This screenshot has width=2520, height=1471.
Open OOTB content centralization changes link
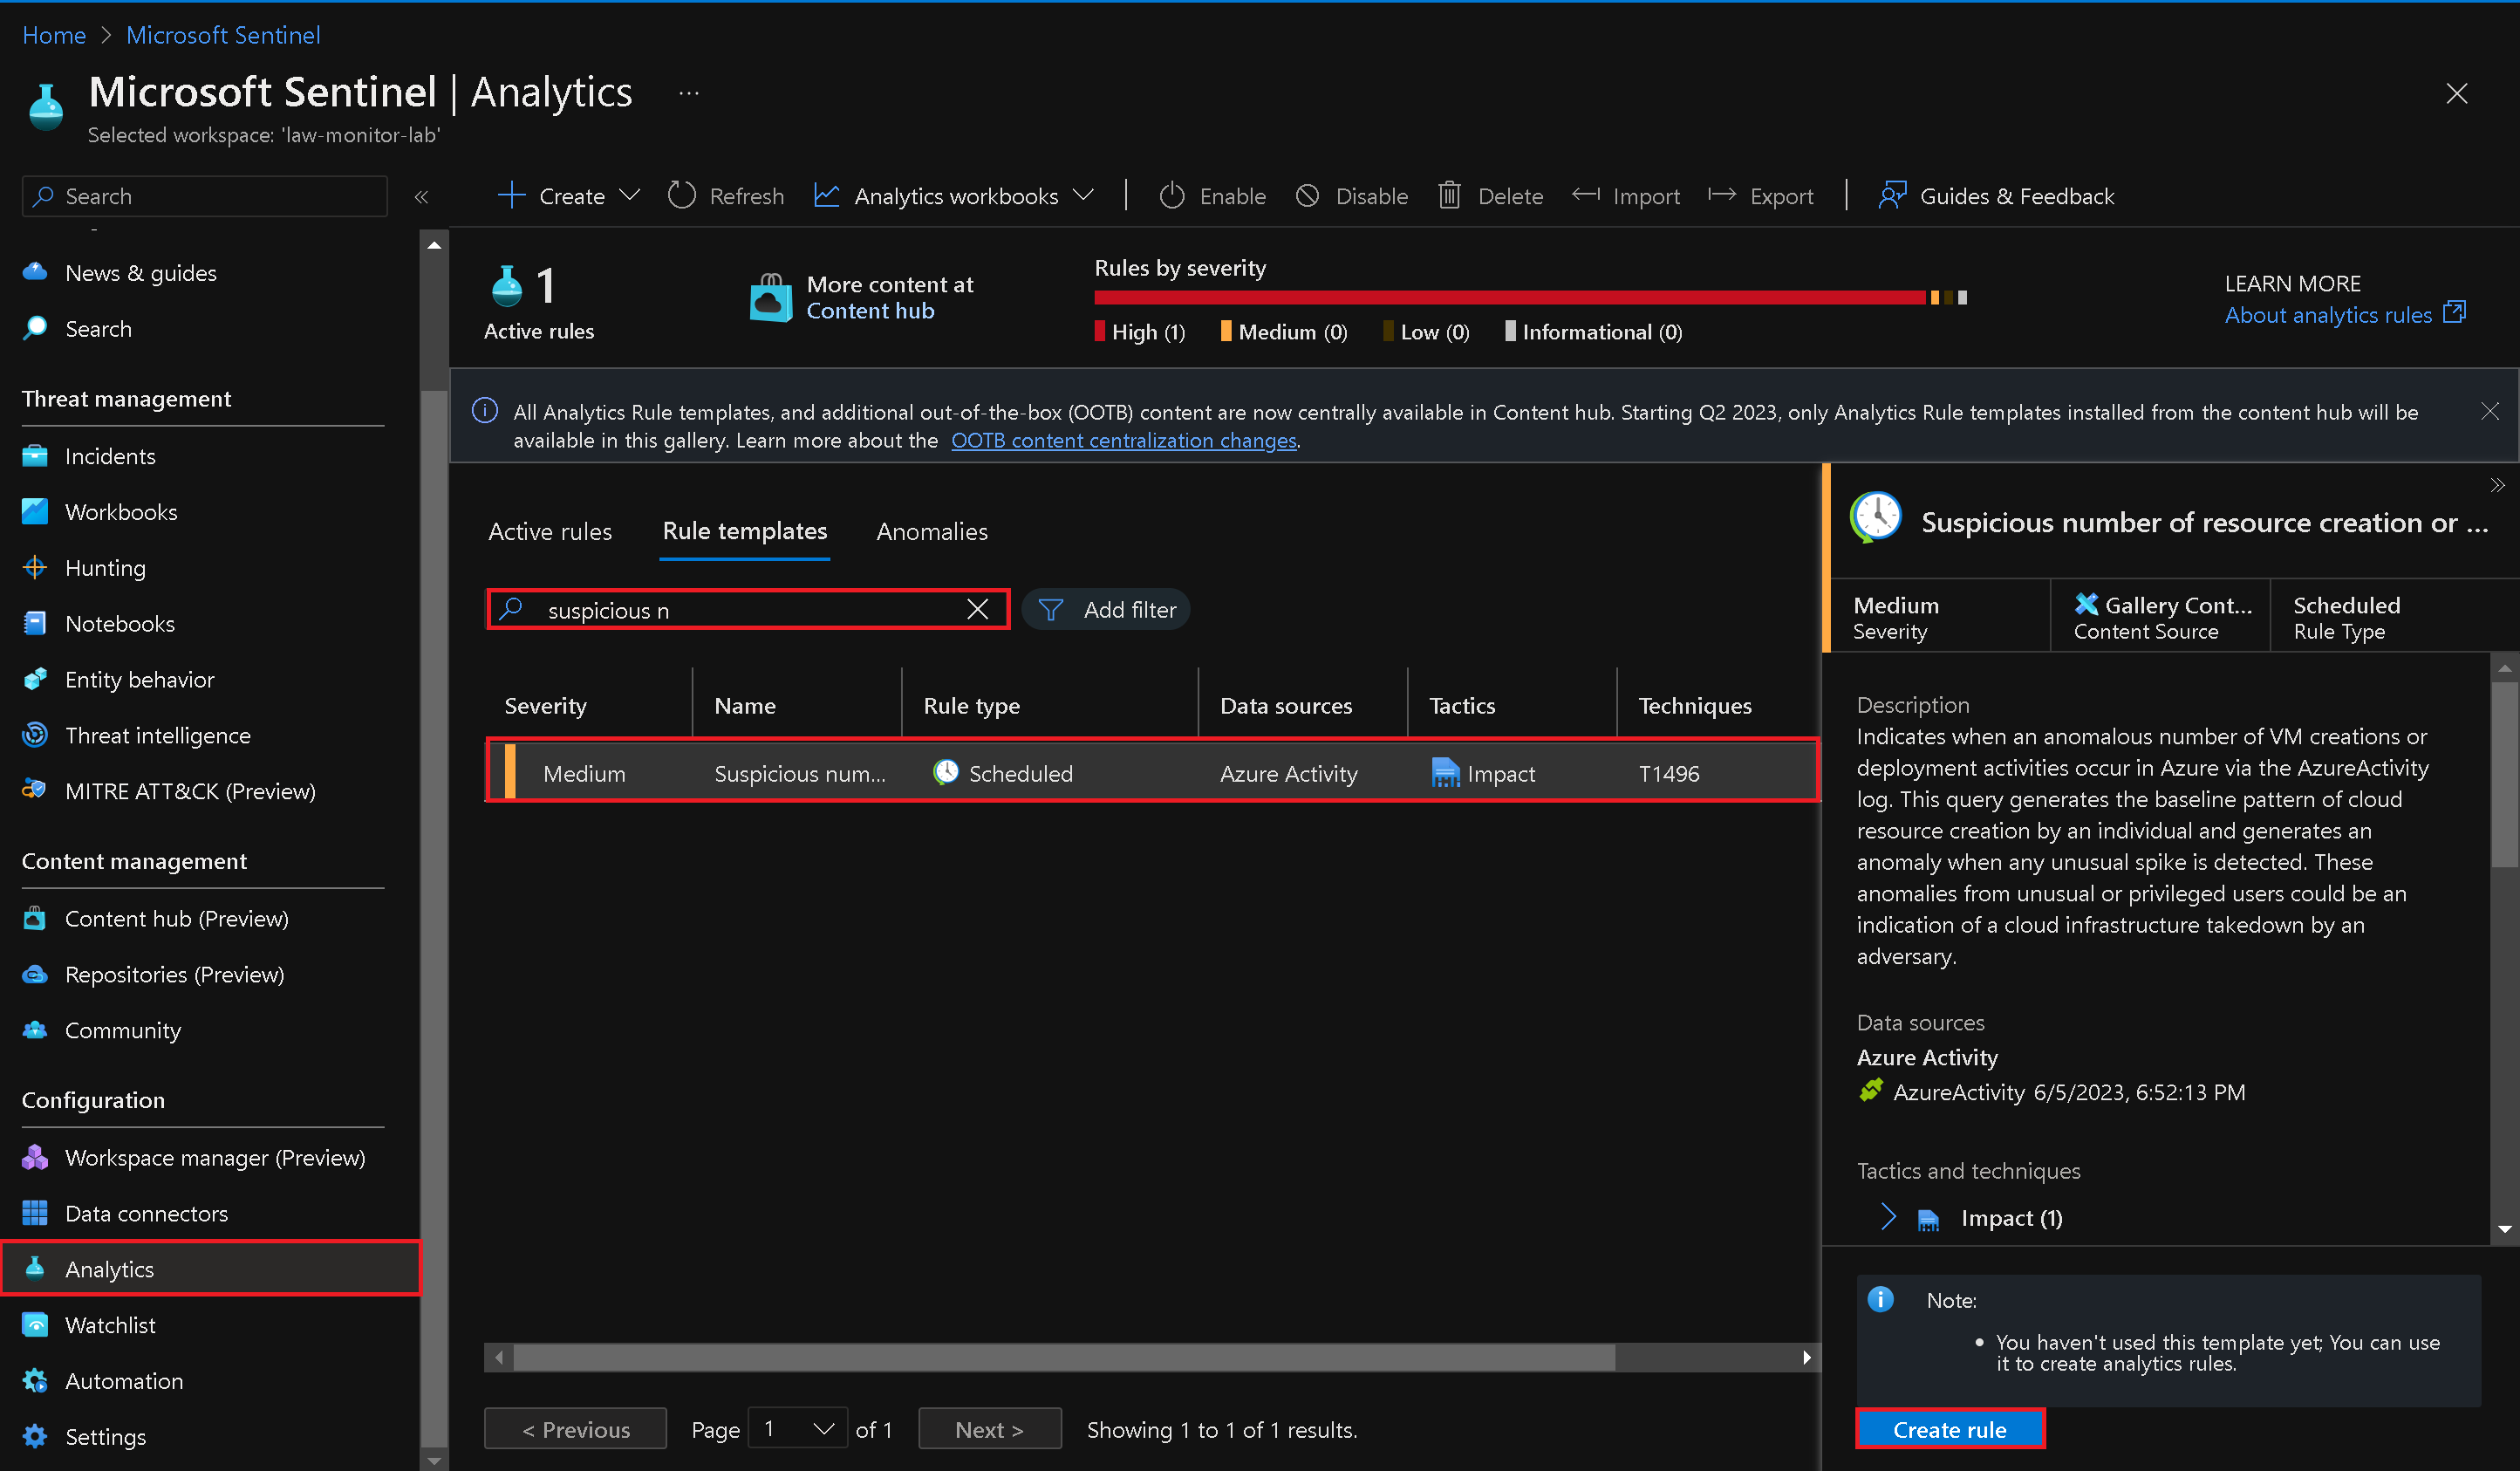click(1124, 441)
